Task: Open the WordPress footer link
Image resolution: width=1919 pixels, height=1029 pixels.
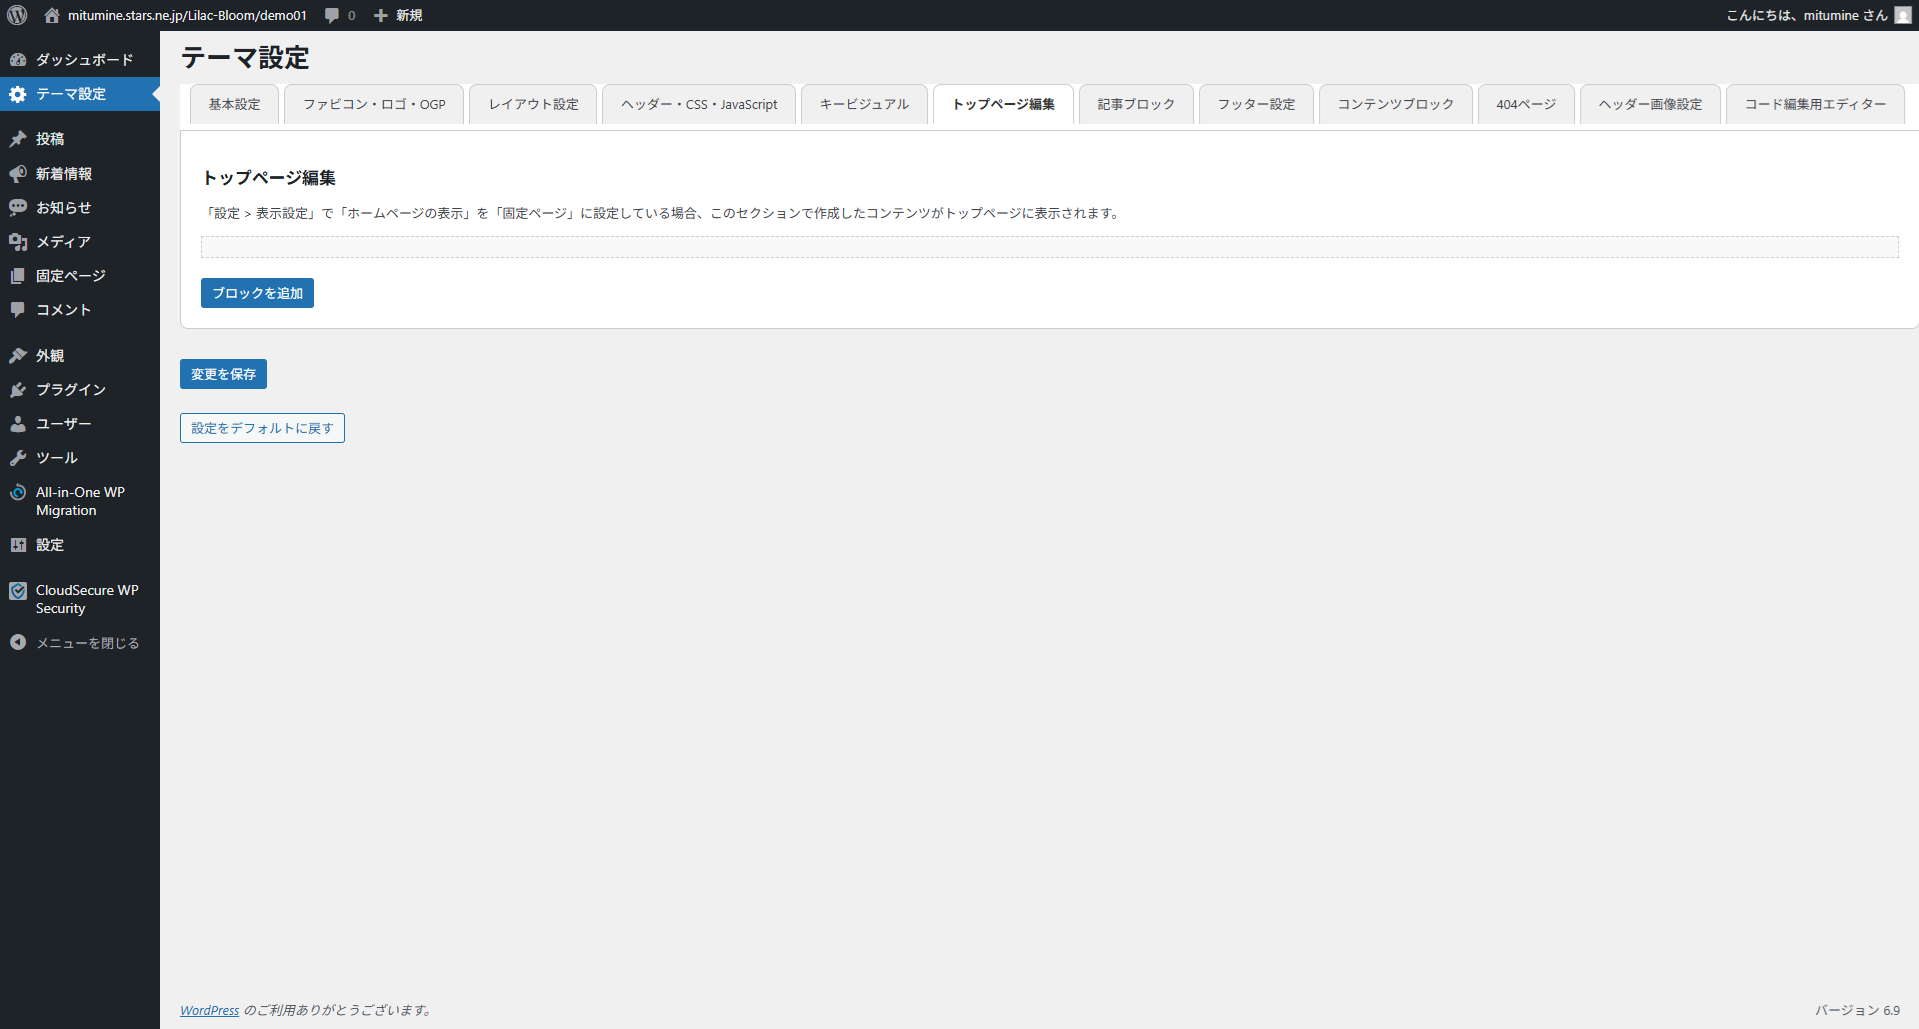Action: (x=209, y=1010)
